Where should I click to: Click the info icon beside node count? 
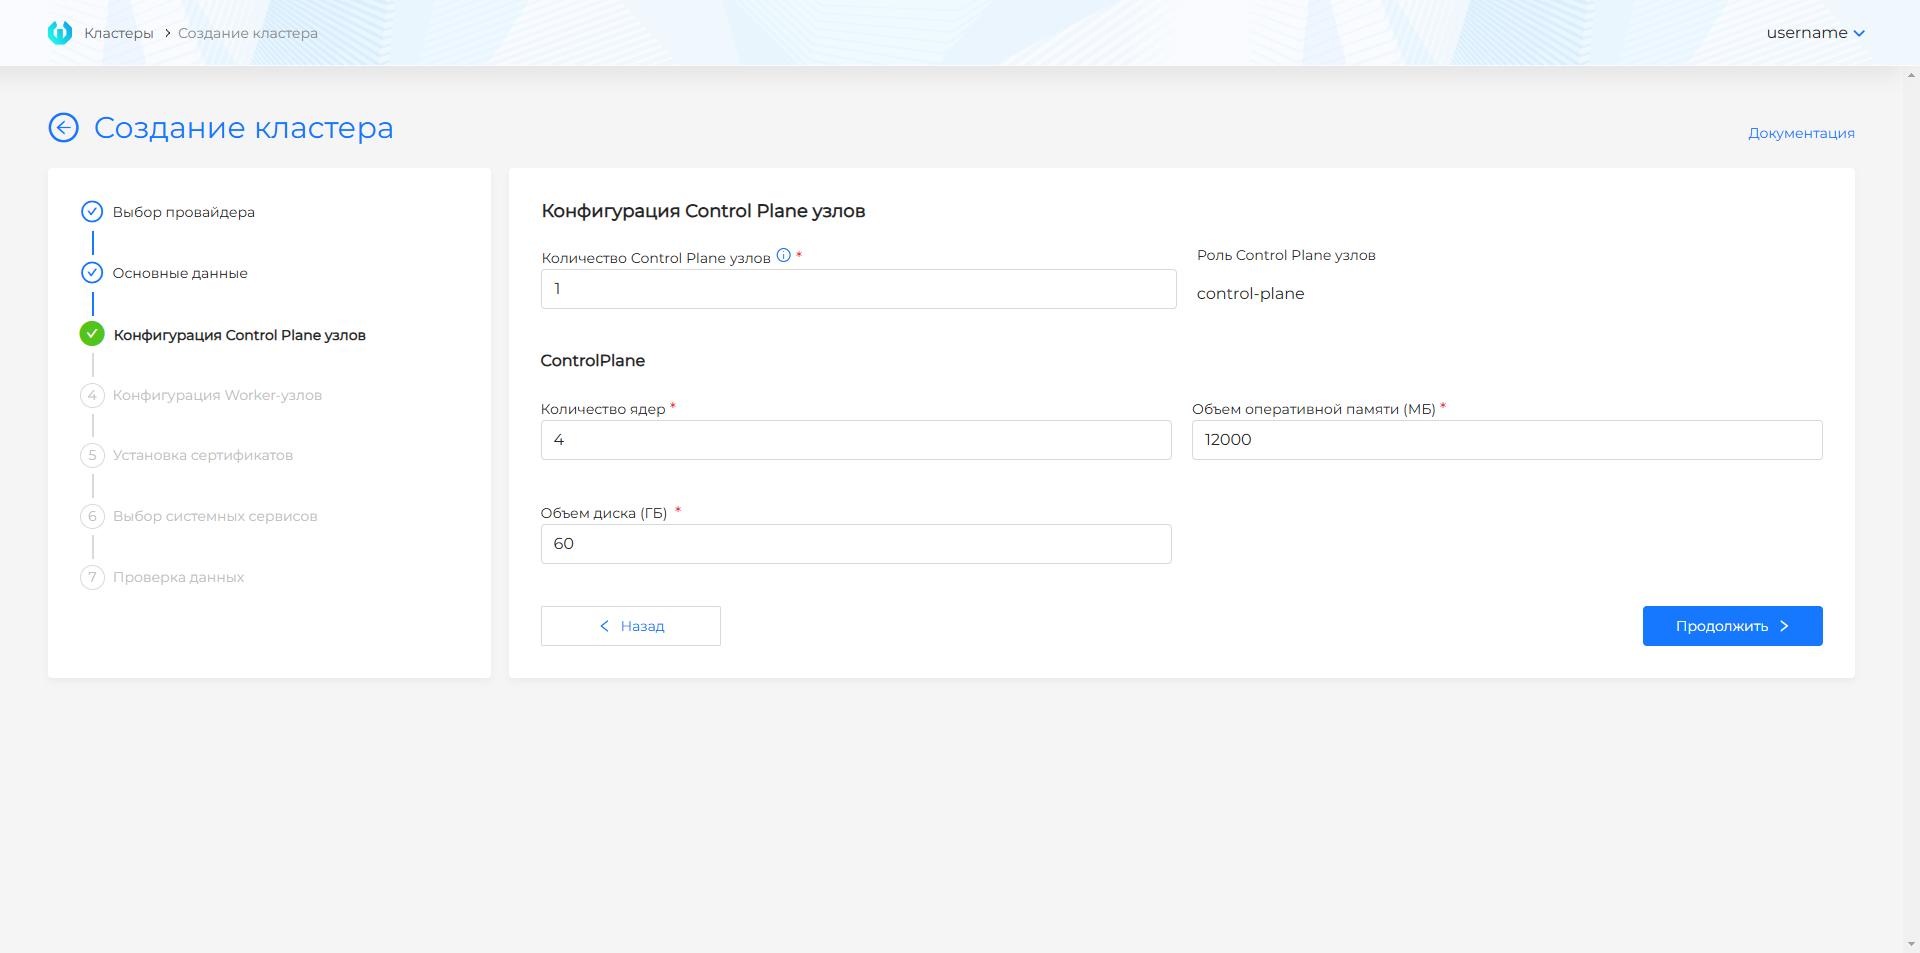pos(784,256)
